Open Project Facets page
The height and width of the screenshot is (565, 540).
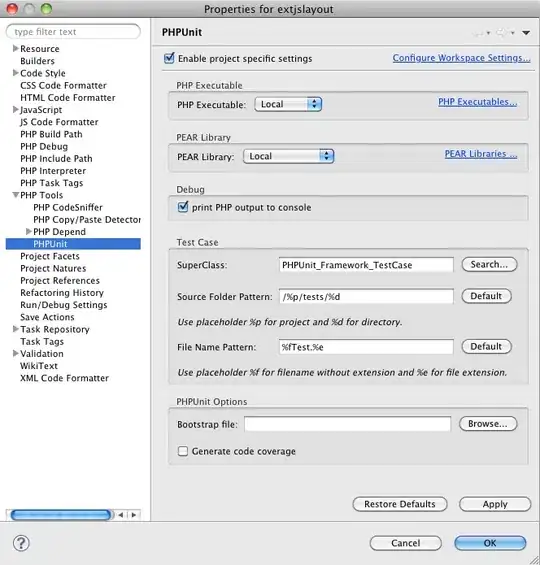click(50, 256)
